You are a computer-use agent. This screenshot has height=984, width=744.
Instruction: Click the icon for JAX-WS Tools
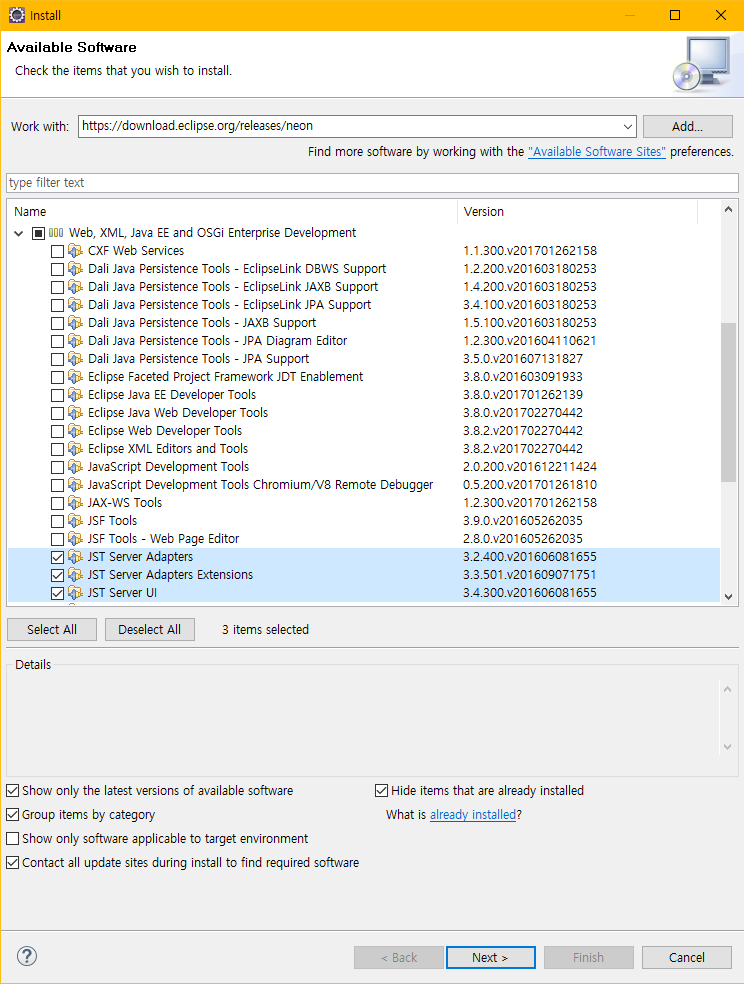(75, 503)
